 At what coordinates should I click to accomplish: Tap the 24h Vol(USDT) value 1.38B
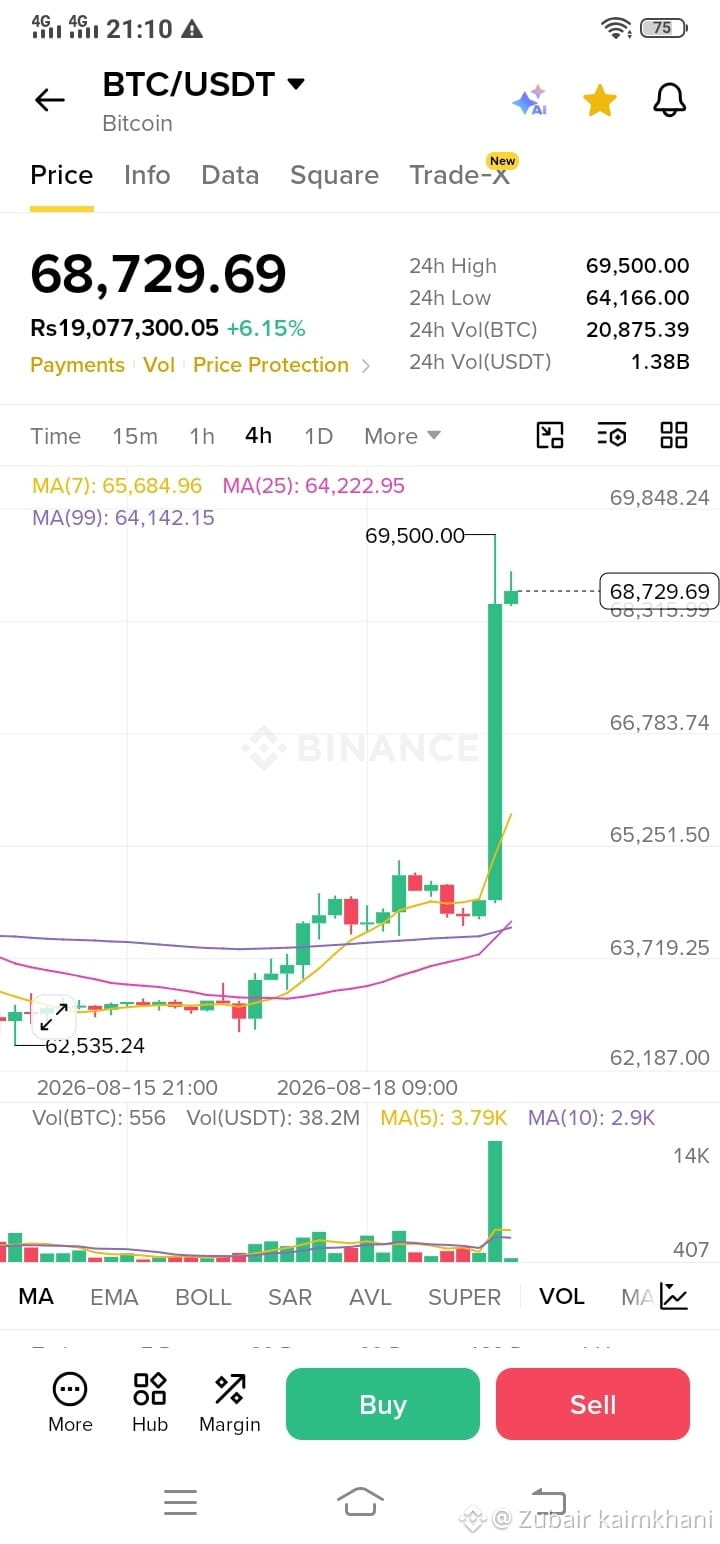tap(660, 362)
